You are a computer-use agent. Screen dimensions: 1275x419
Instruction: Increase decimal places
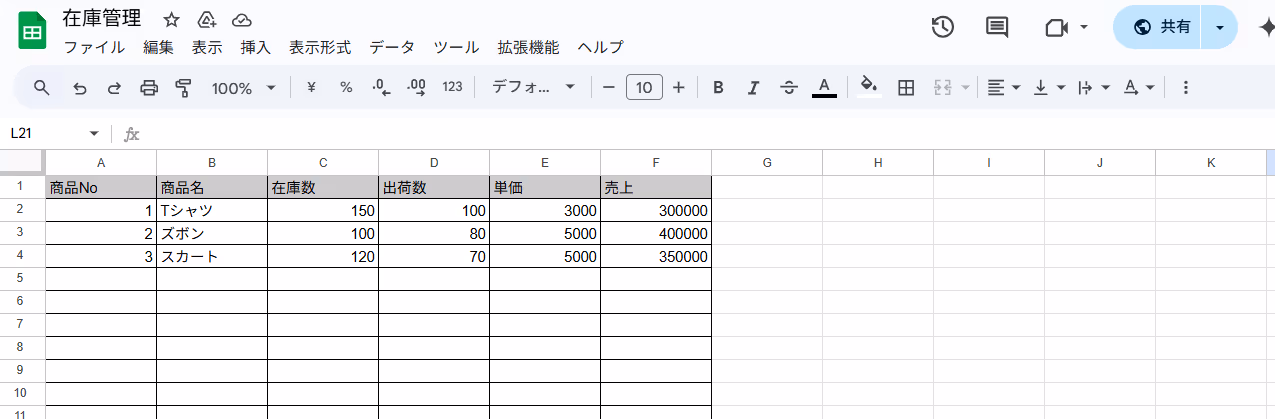(416, 87)
